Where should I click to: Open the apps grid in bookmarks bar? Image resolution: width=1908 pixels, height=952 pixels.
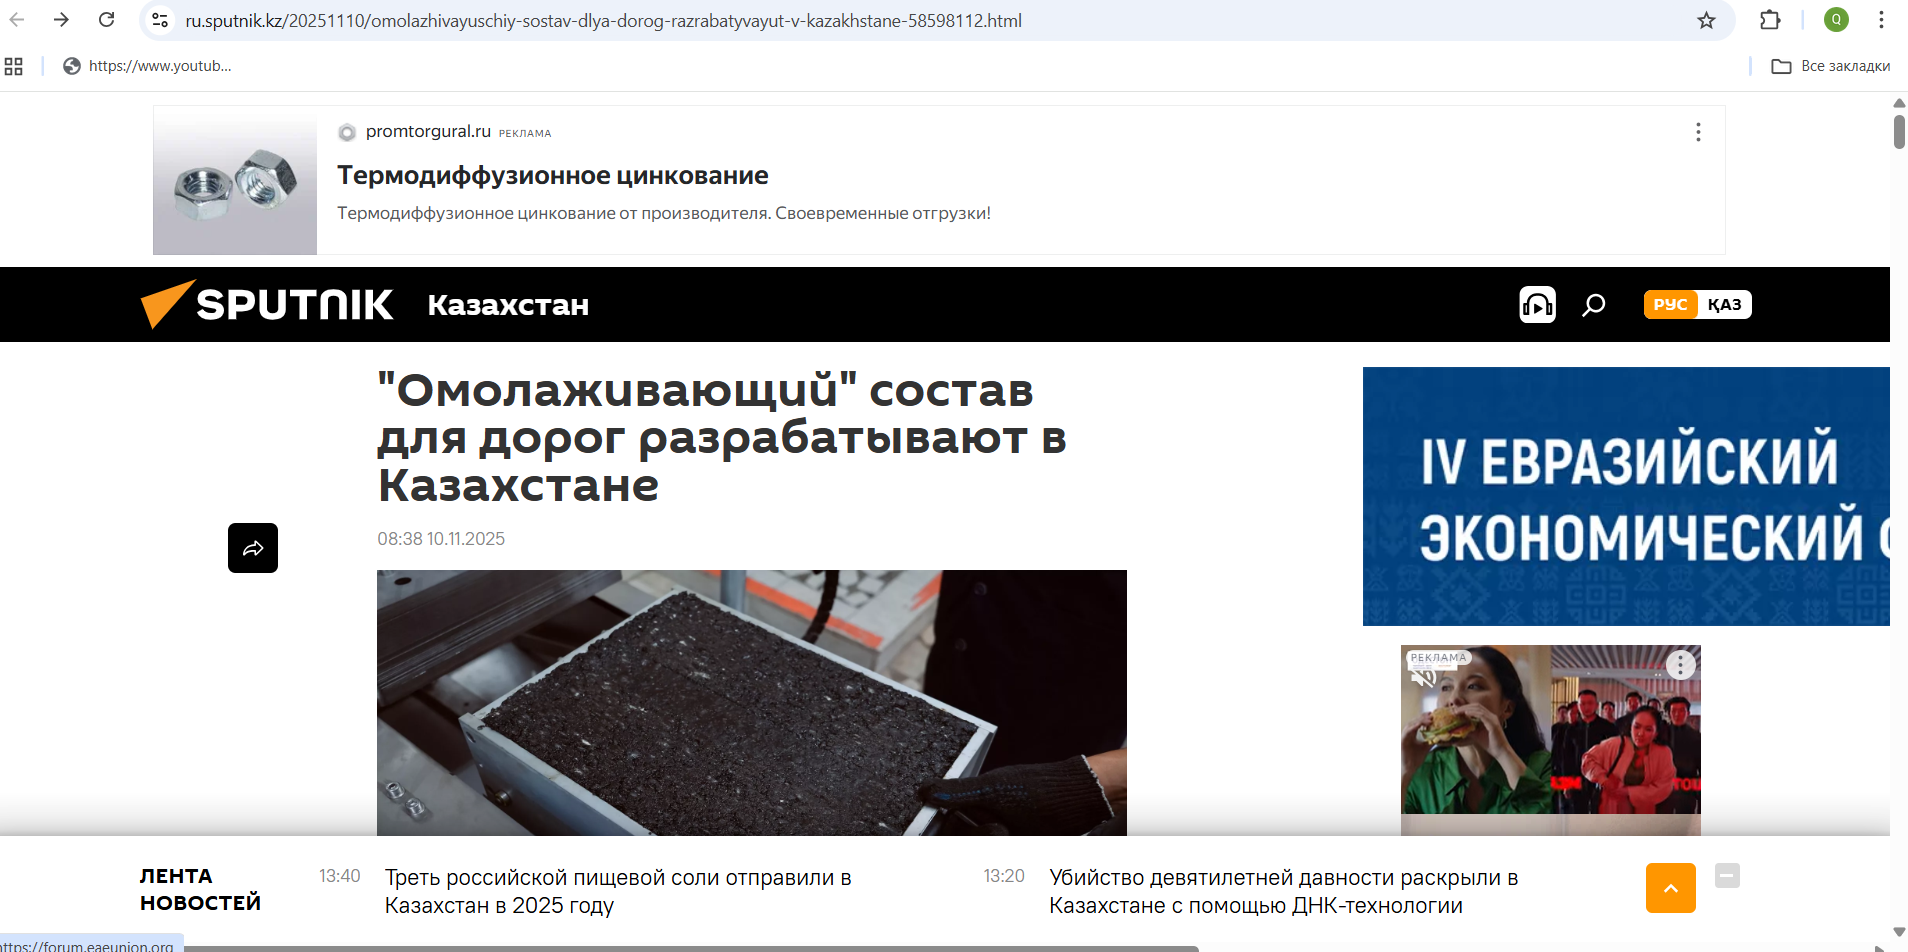point(14,66)
